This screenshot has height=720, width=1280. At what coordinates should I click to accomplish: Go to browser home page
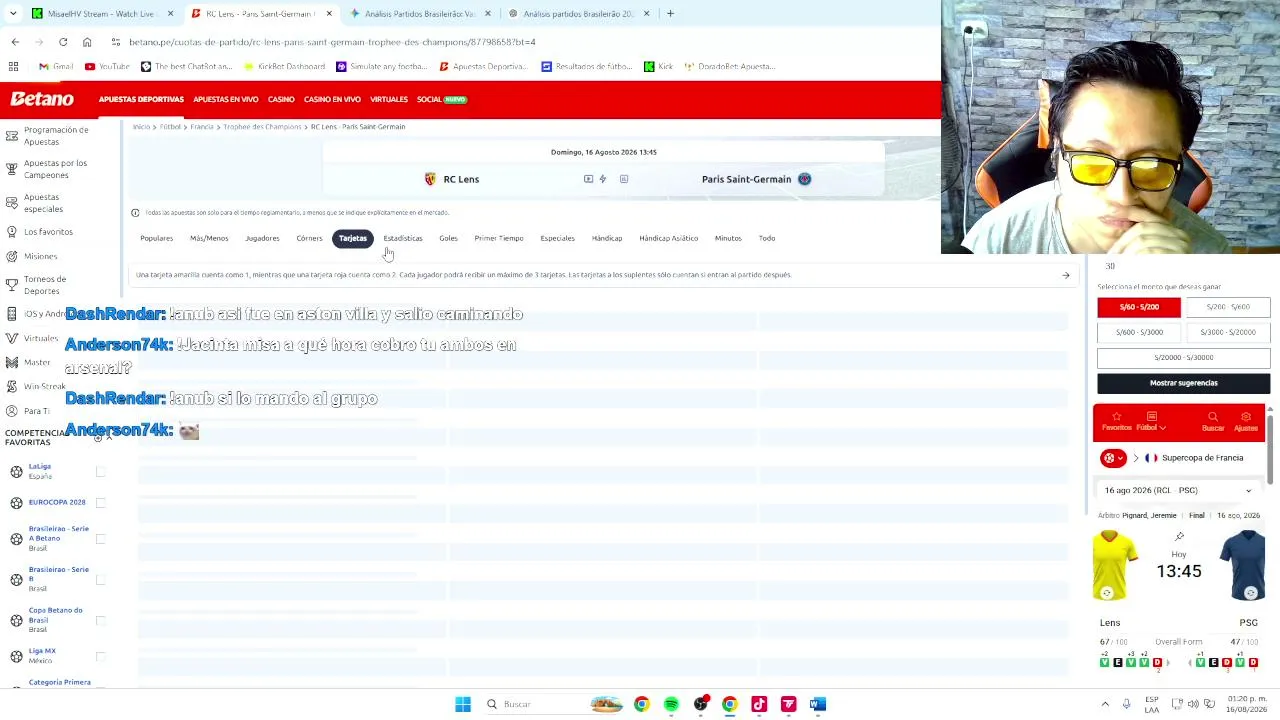(87, 42)
